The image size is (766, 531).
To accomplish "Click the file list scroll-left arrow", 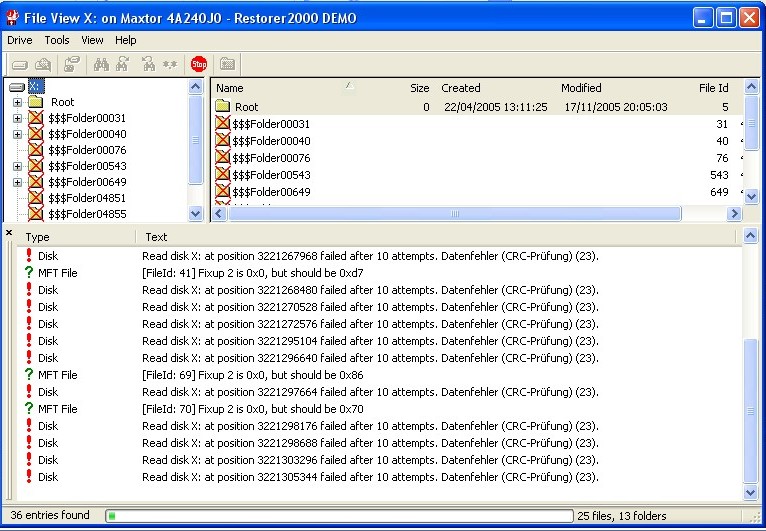I will pos(219,213).
